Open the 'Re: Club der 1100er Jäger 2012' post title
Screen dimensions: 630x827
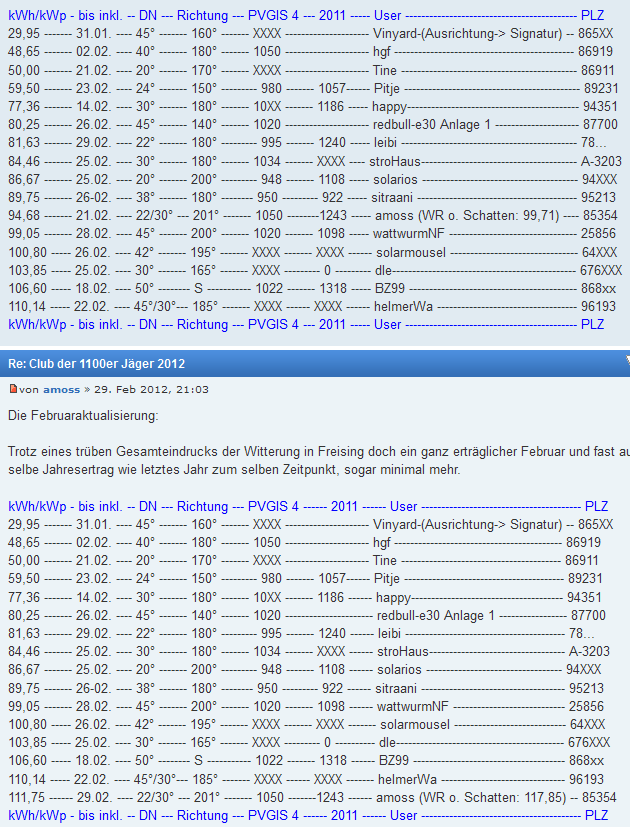97,363
